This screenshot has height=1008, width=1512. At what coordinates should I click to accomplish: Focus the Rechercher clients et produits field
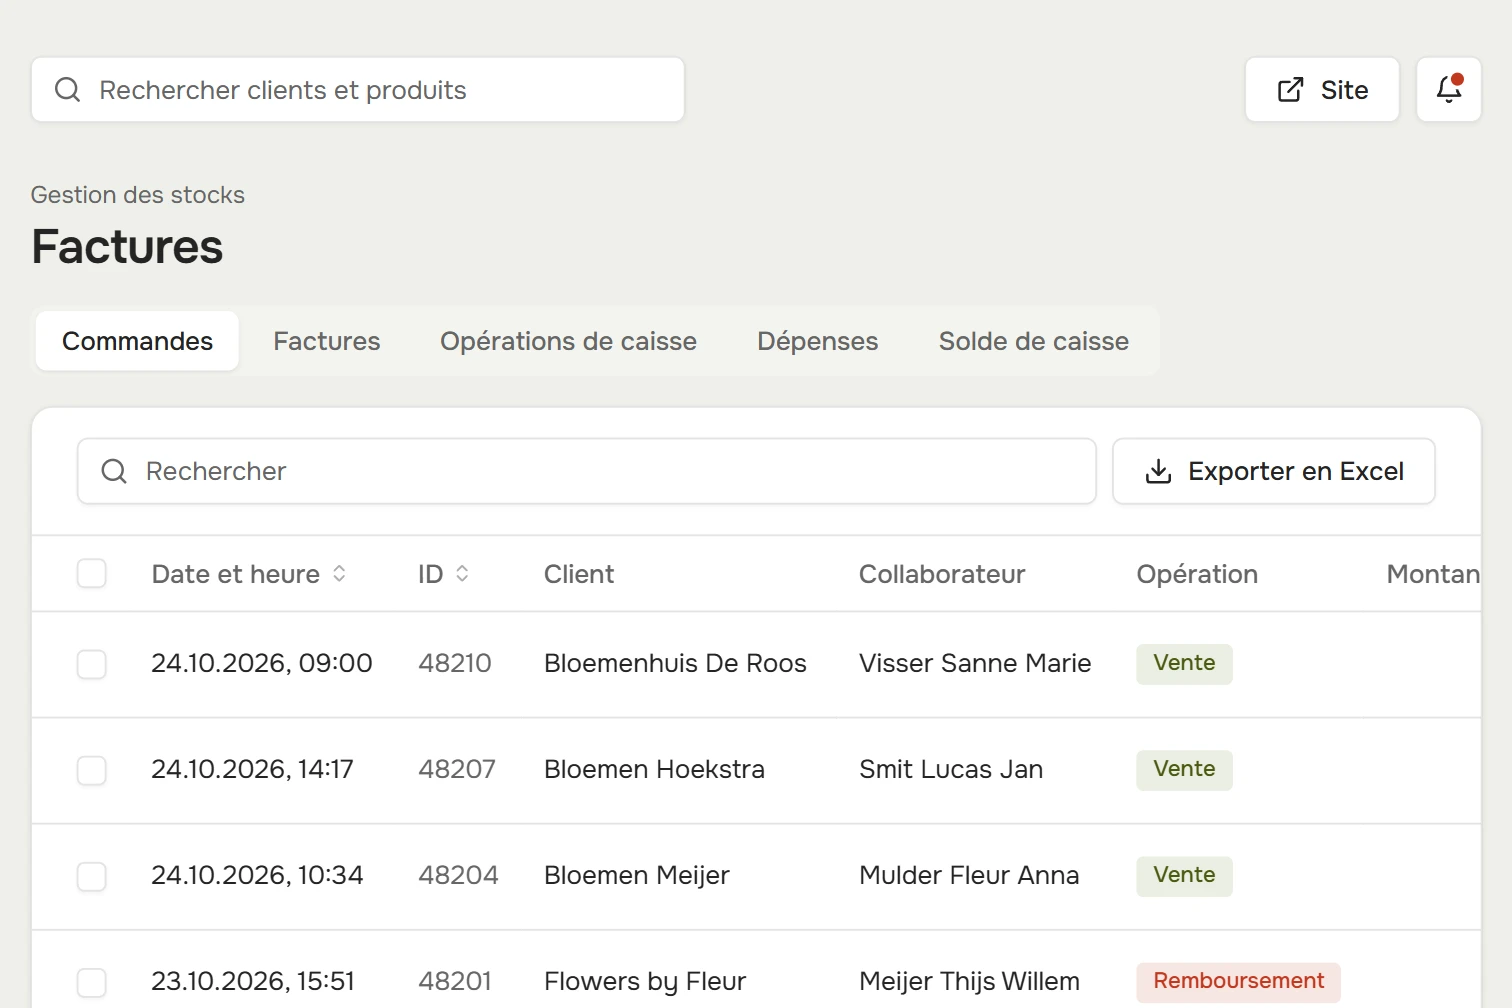pyautogui.click(x=358, y=90)
